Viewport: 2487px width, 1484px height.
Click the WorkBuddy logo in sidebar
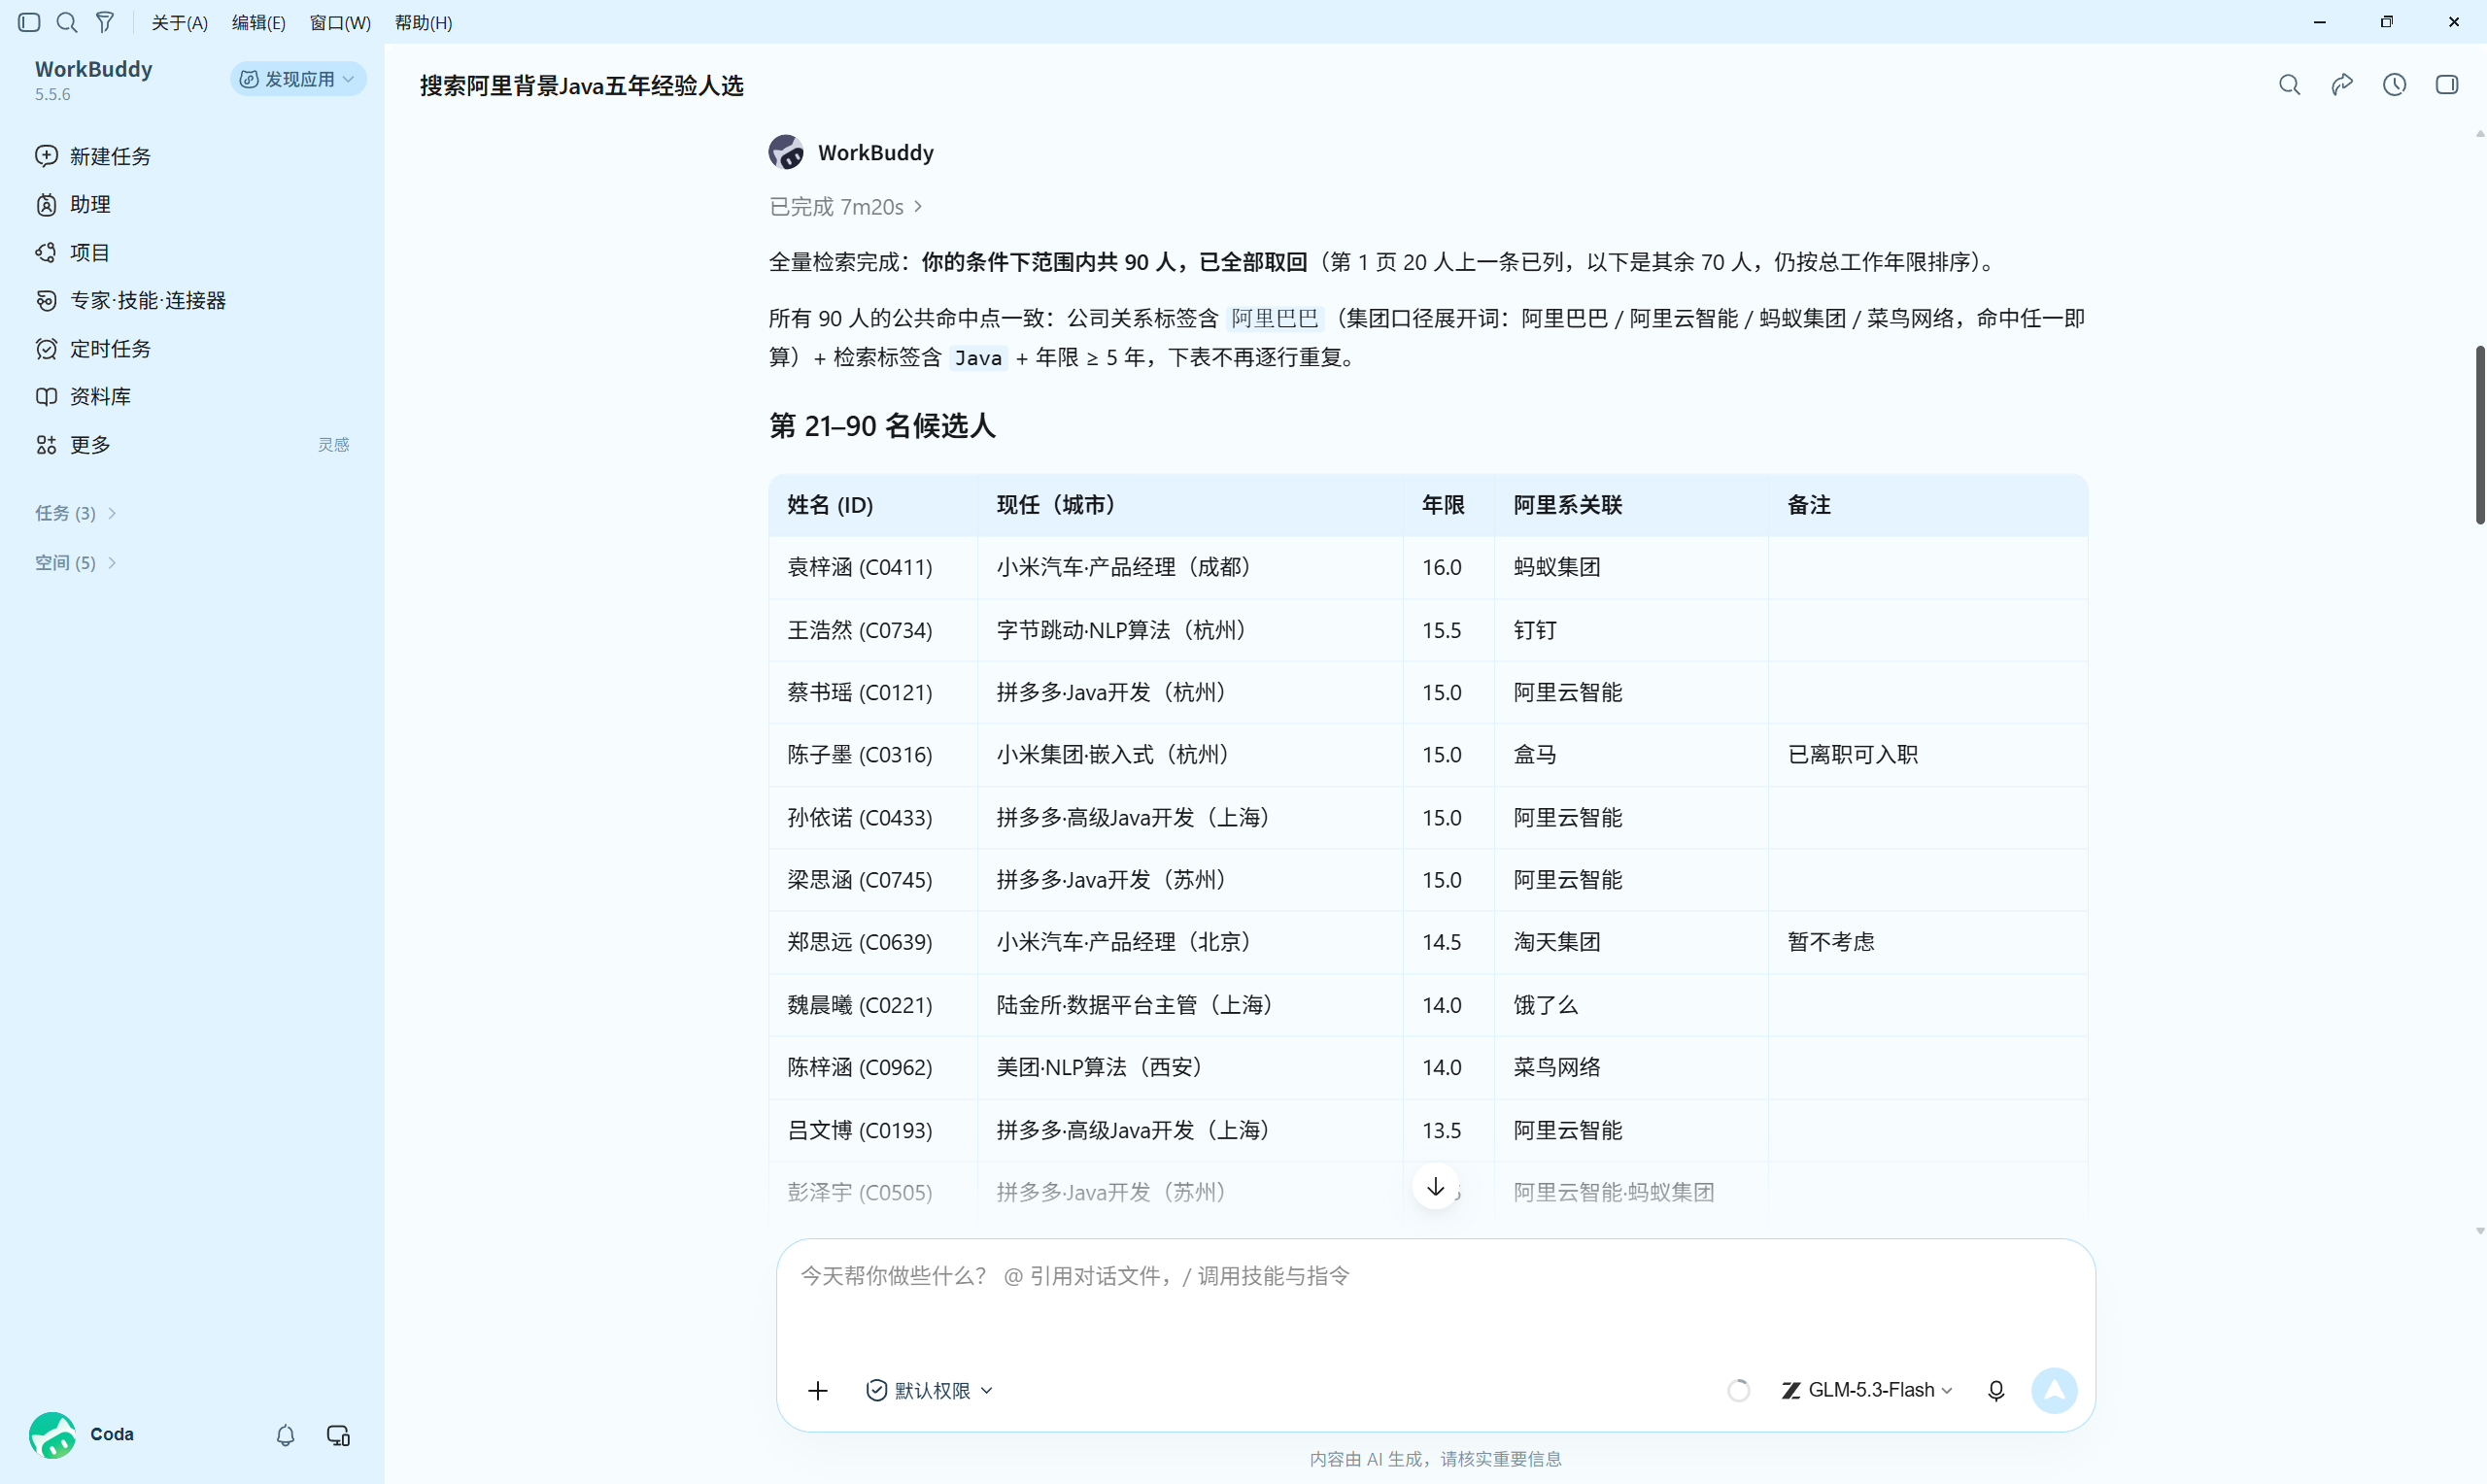coord(93,70)
